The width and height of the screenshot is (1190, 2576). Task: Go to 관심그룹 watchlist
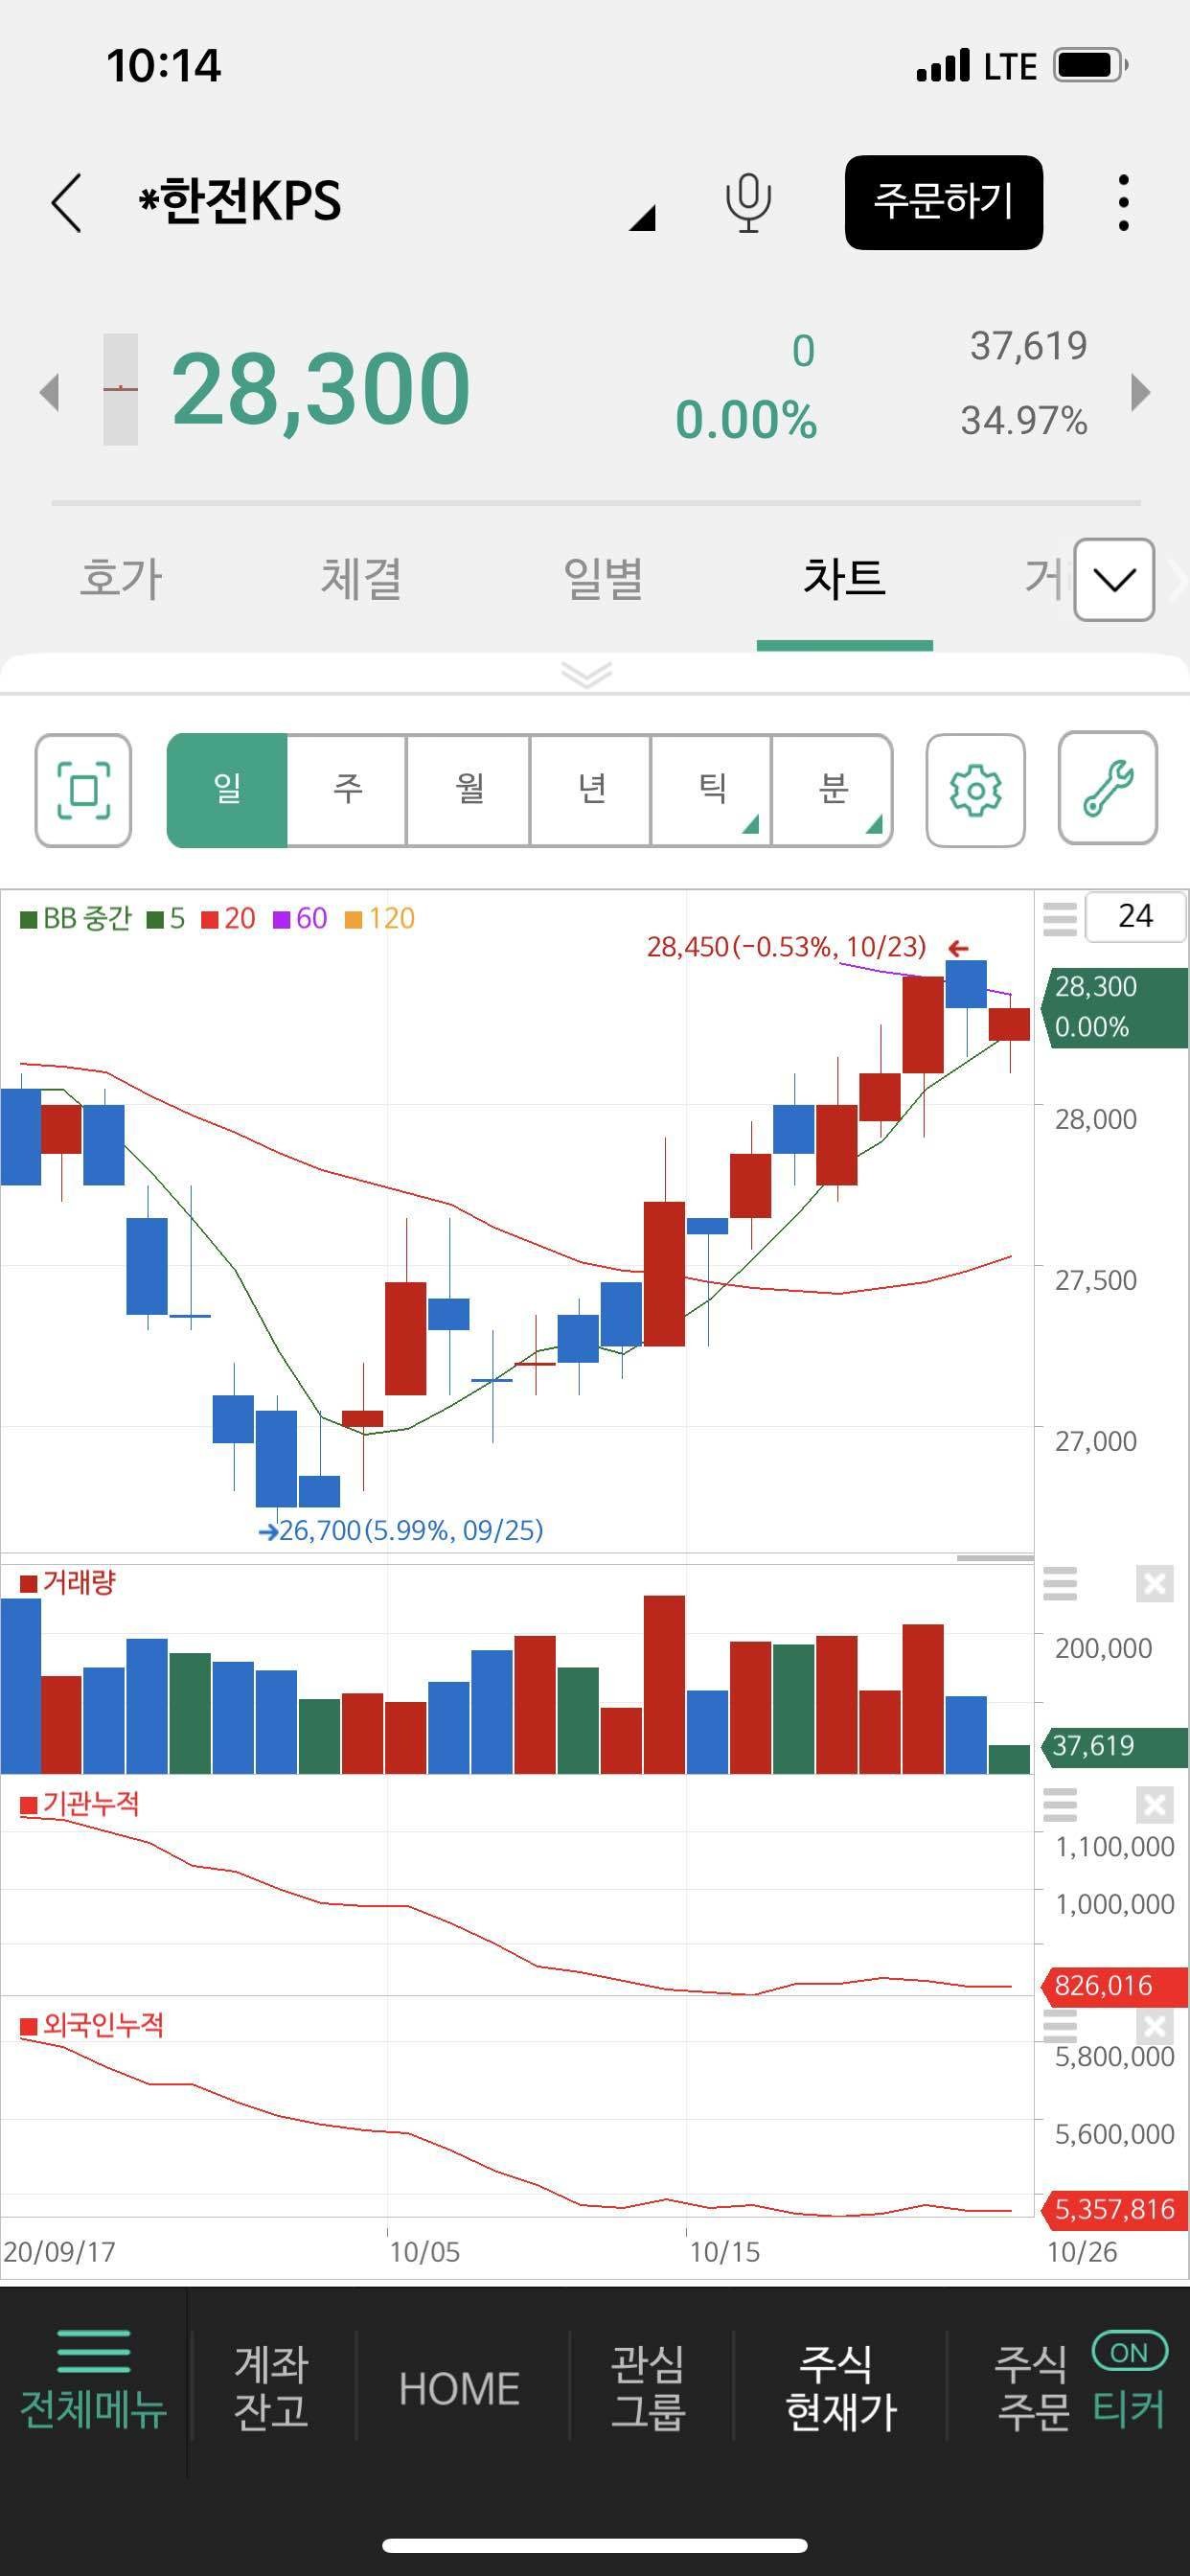[x=648, y=2388]
